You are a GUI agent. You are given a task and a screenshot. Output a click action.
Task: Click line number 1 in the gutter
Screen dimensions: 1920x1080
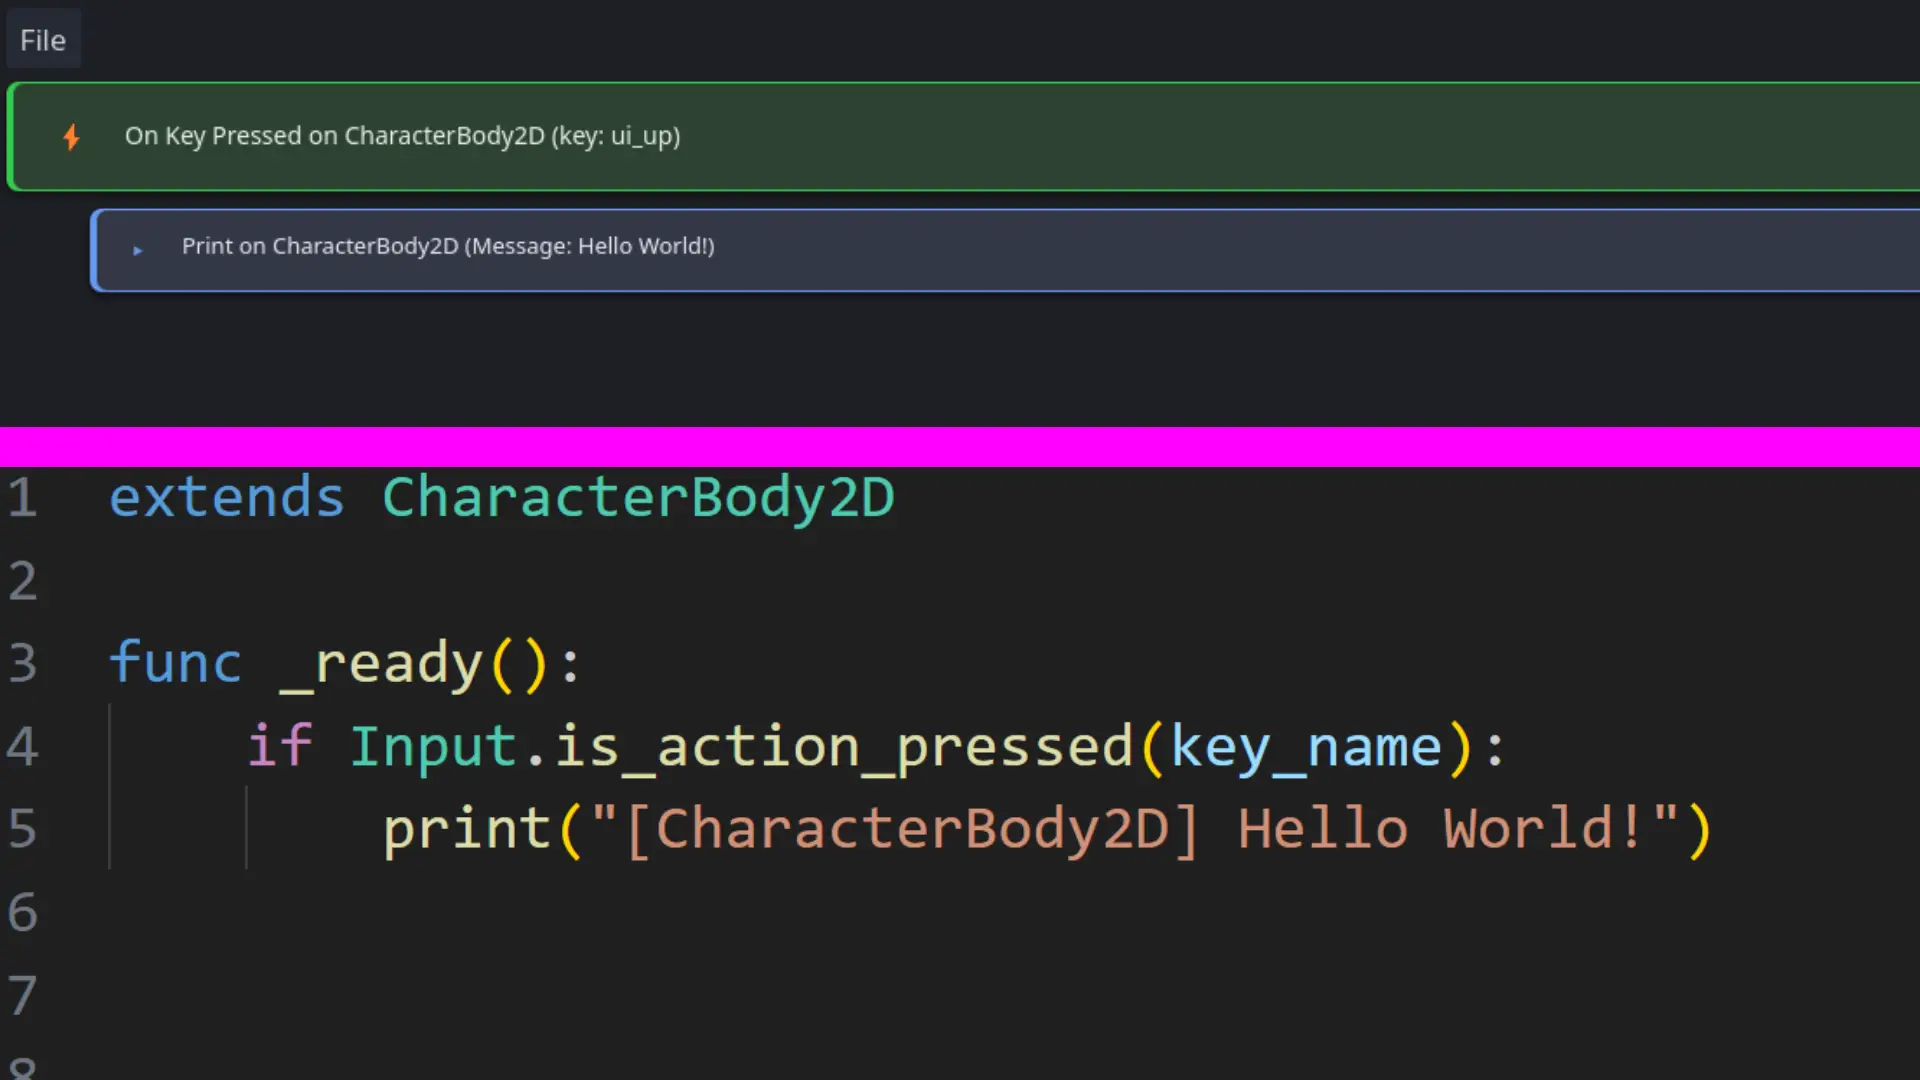22,497
